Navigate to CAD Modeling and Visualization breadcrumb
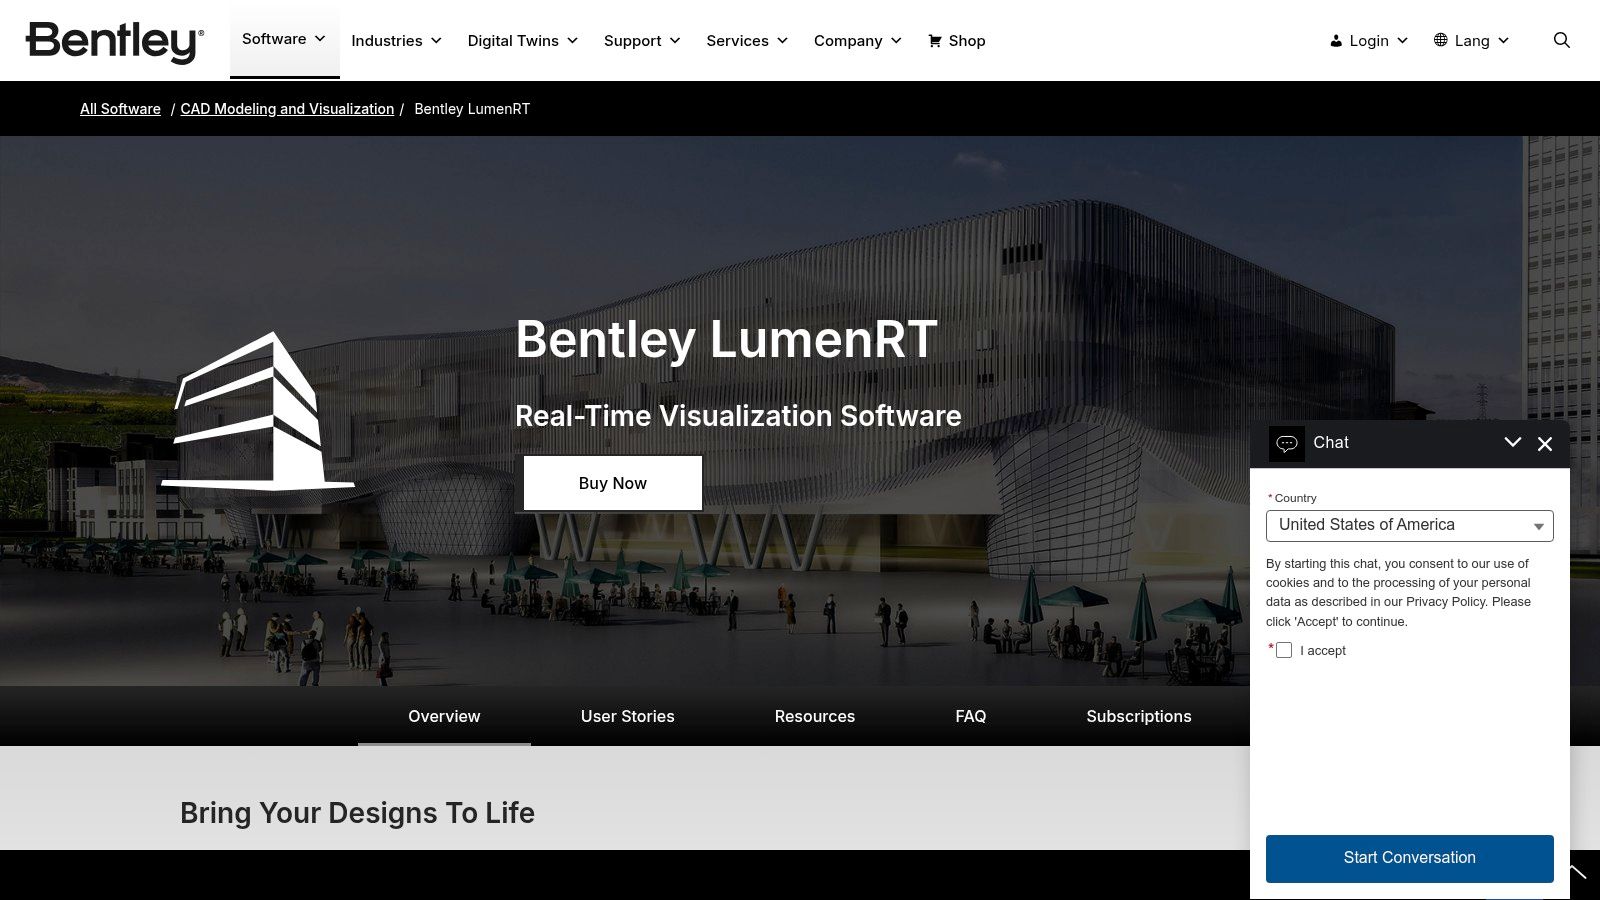The width and height of the screenshot is (1600, 900). pyautogui.click(x=287, y=108)
